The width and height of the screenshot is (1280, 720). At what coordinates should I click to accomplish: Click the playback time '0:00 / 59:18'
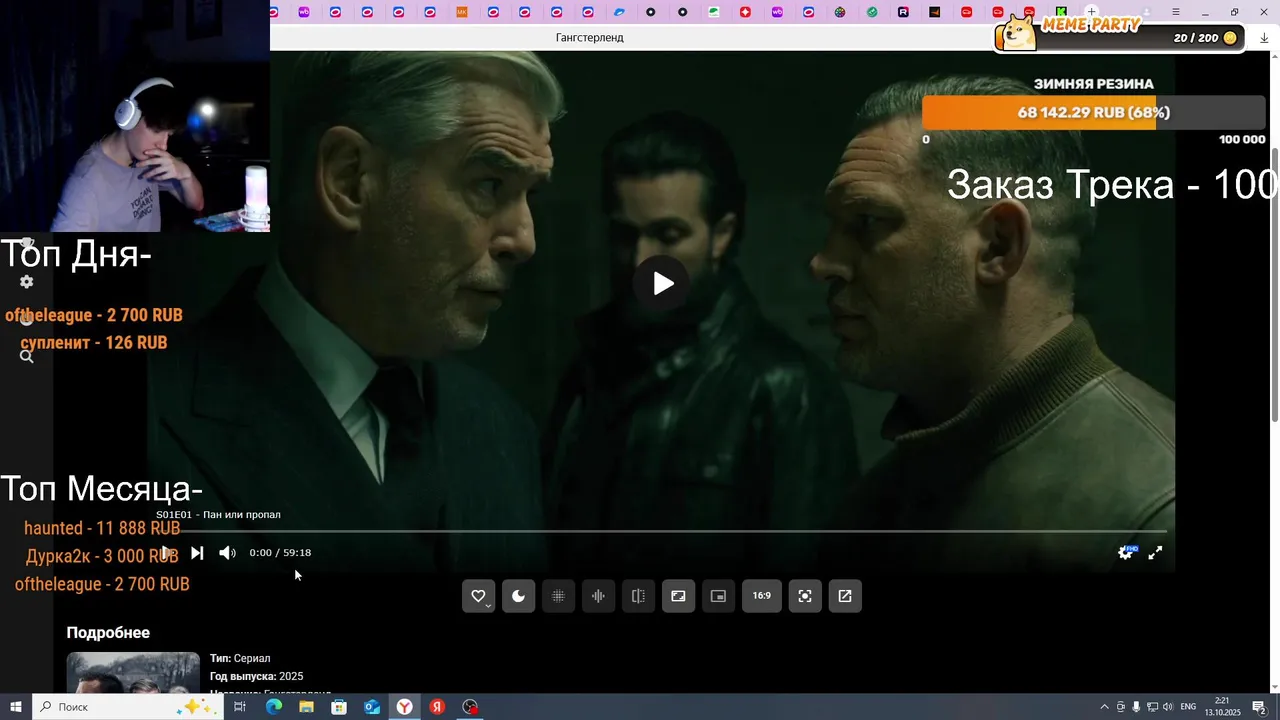[x=280, y=553]
